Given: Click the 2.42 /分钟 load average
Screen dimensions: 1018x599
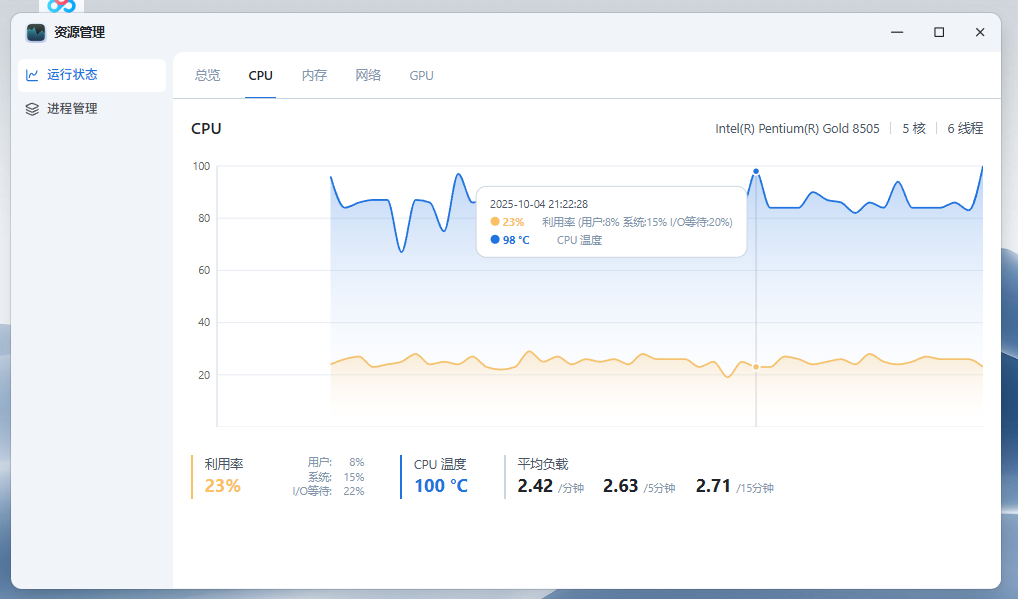Looking at the screenshot, I should [x=551, y=486].
